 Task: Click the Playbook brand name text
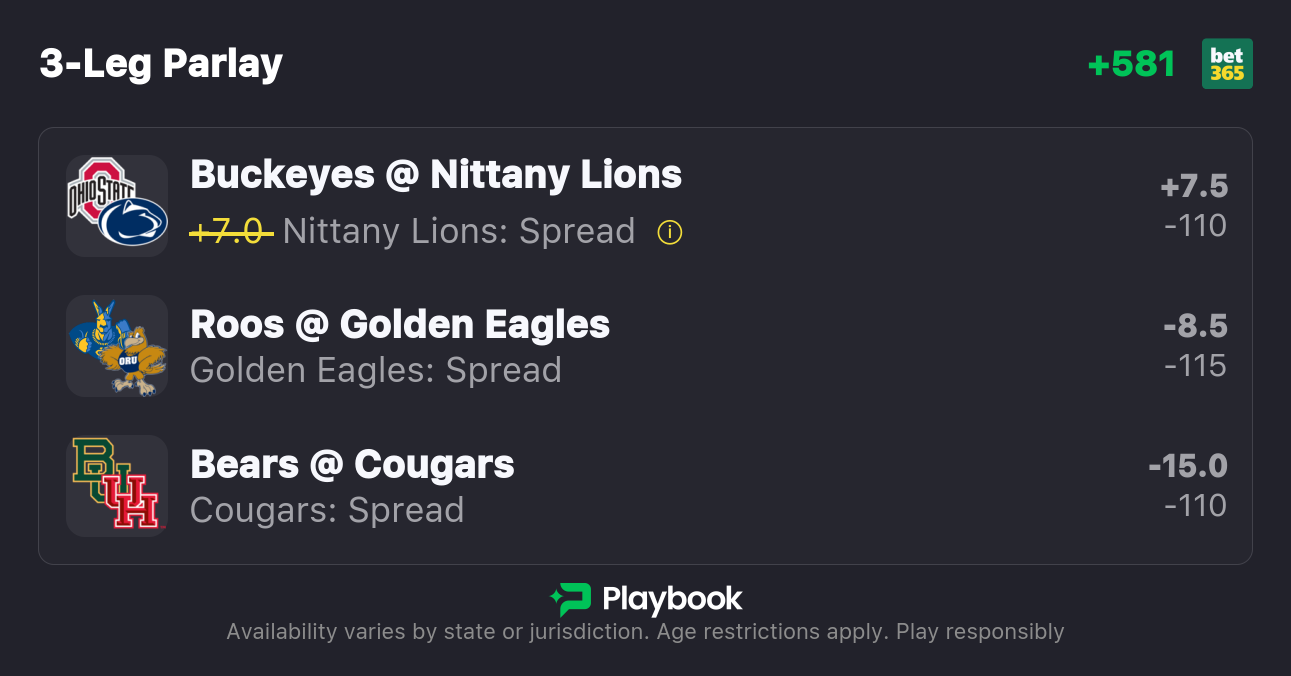click(x=672, y=599)
